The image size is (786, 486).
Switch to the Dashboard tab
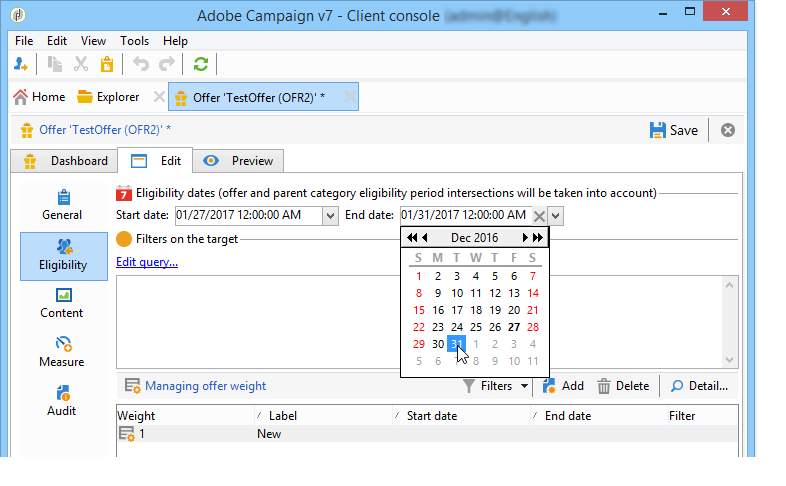pos(65,161)
